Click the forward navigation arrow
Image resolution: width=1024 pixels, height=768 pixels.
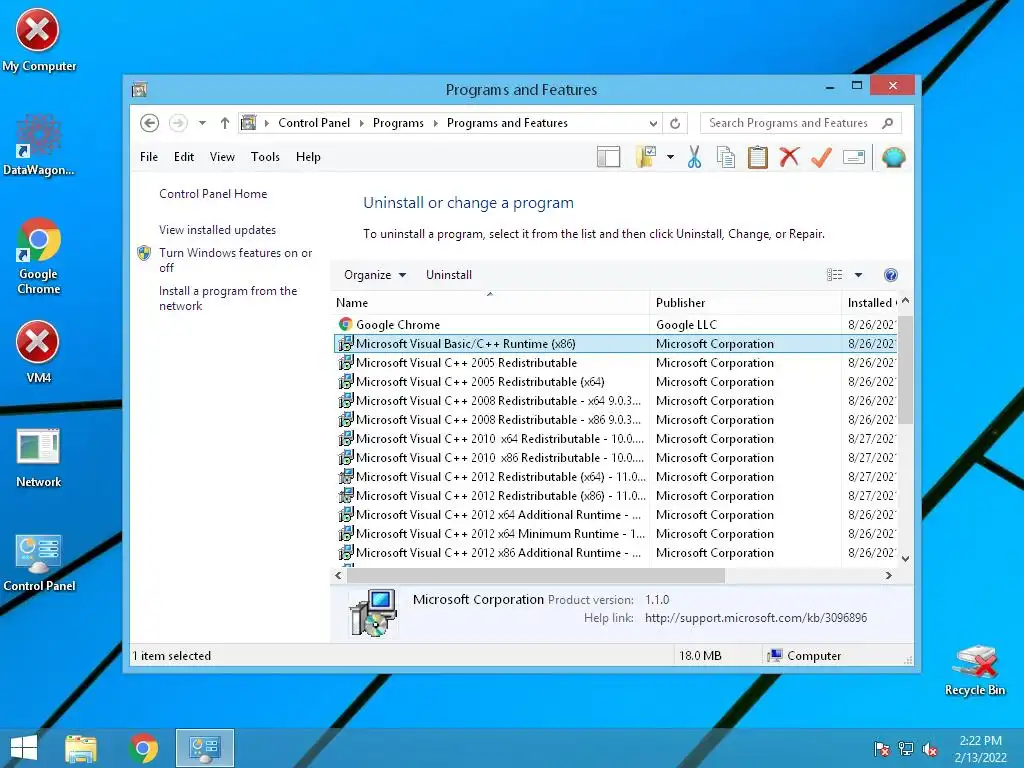point(178,123)
